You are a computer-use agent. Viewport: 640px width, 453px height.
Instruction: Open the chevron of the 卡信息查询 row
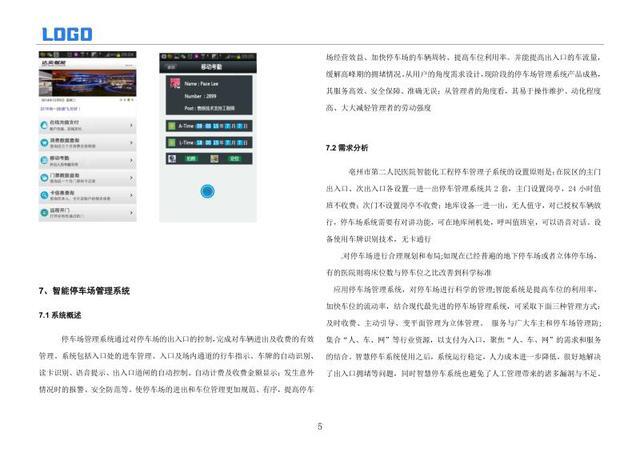click(x=131, y=195)
